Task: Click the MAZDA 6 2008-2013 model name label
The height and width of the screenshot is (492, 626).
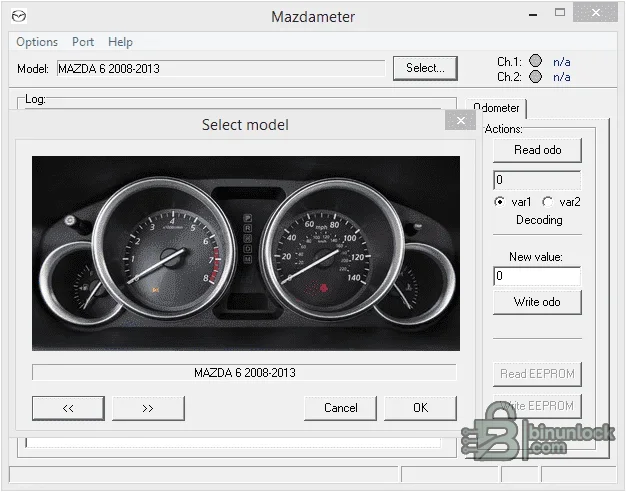Action: tap(244, 373)
